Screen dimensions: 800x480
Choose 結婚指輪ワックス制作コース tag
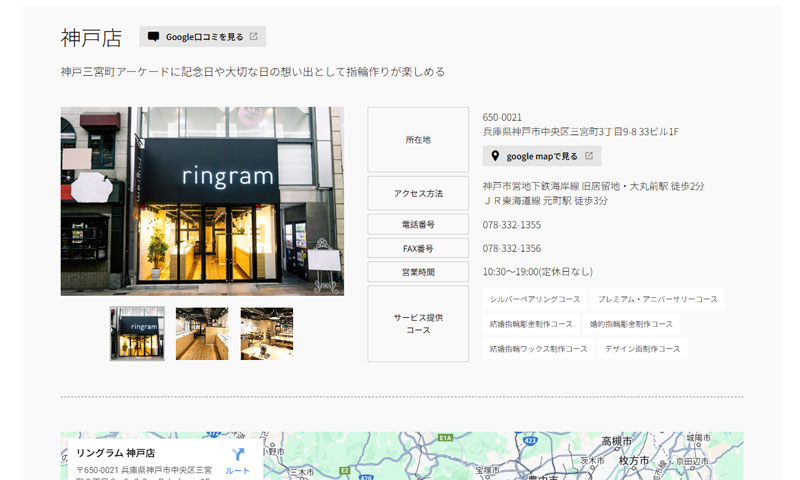click(x=538, y=349)
